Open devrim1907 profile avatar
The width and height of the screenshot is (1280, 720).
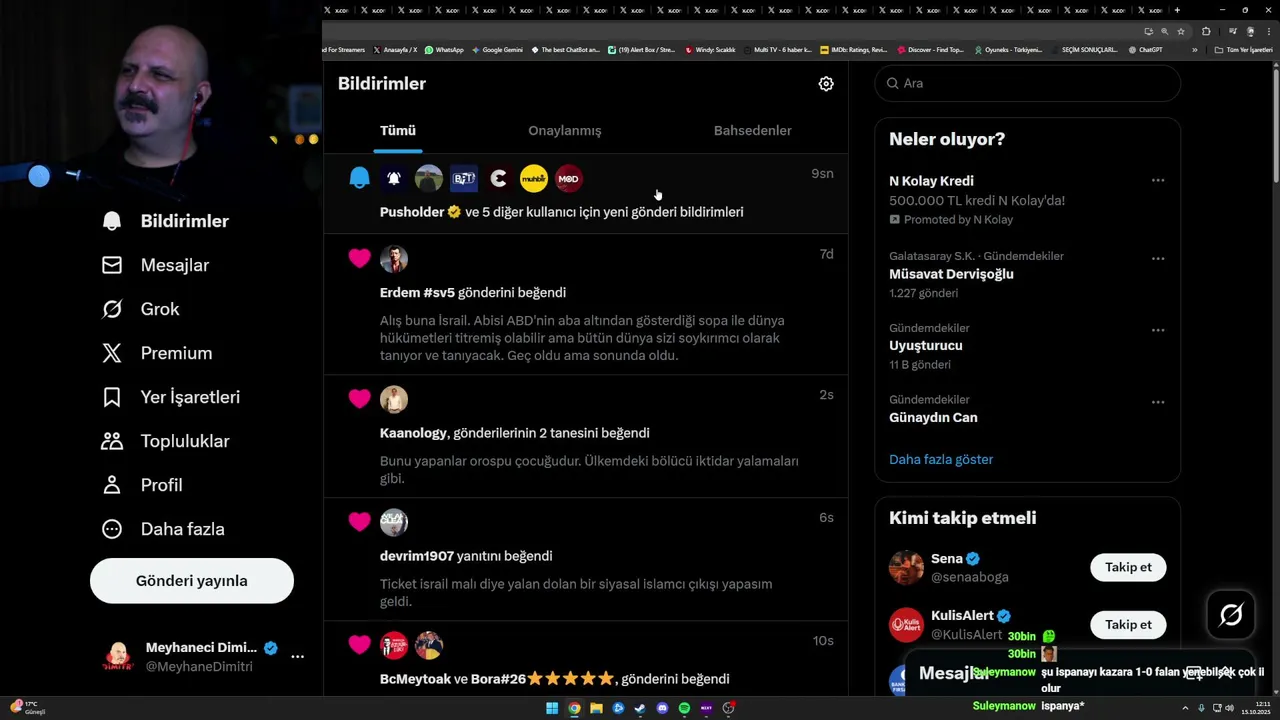pyautogui.click(x=394, y=522)
